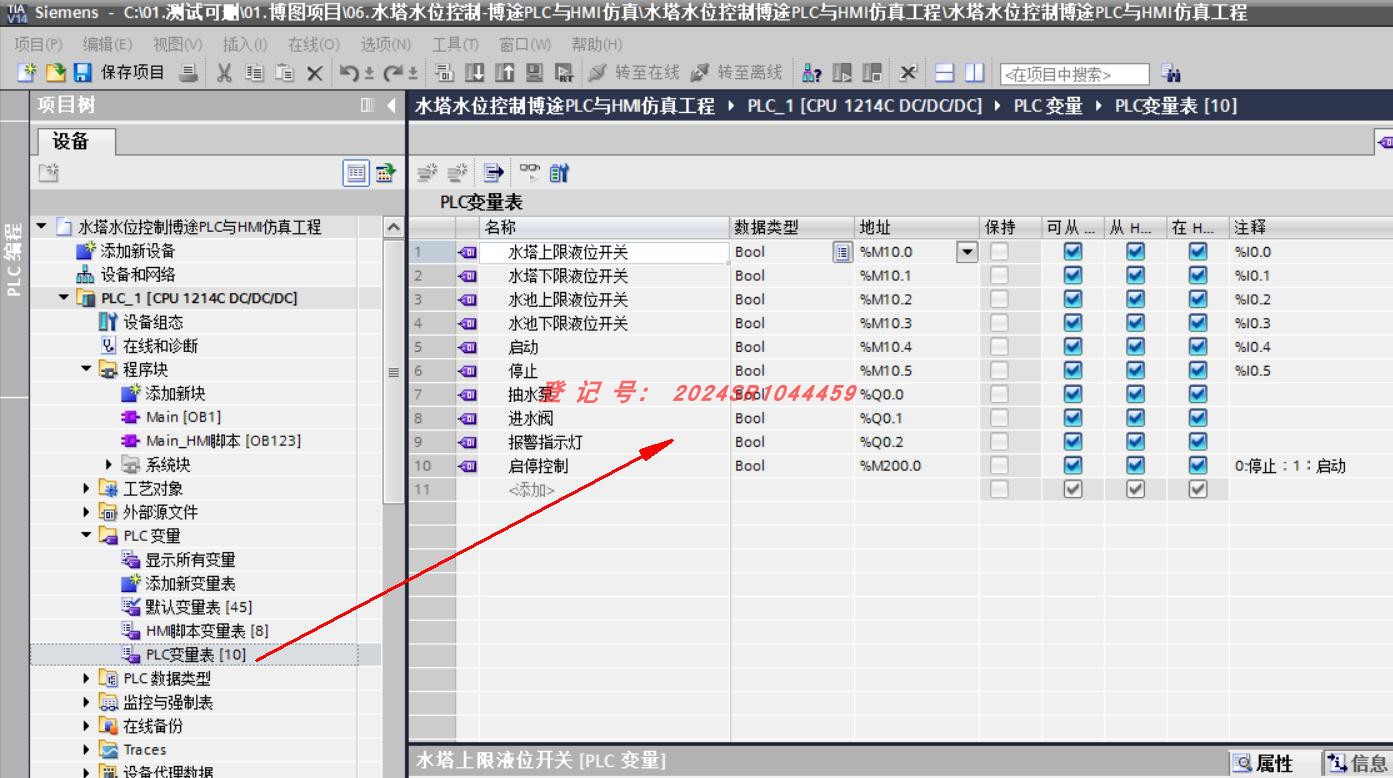Select the 设备 tab in project tree
Screen dimensions: 1393x778
click(x=76, y=141)
